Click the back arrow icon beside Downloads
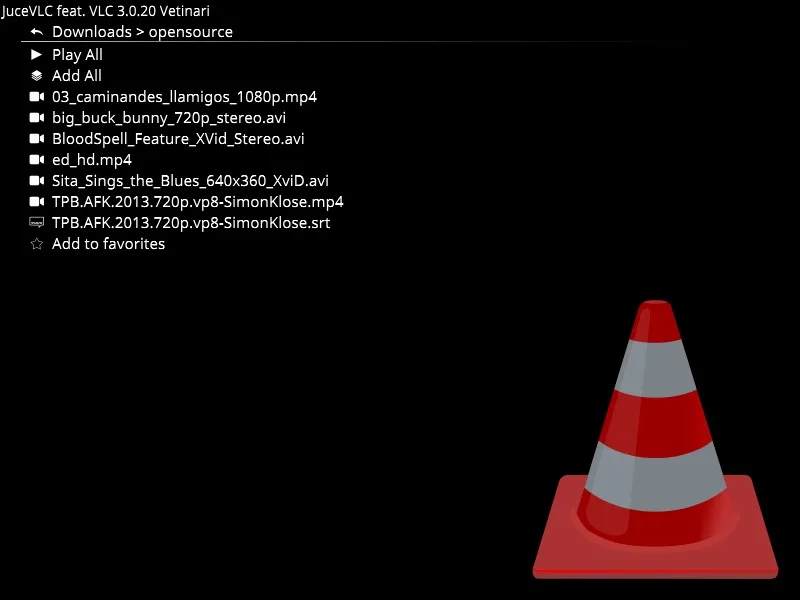The height and width of the screenshot is (600, 800). (37, 32)
